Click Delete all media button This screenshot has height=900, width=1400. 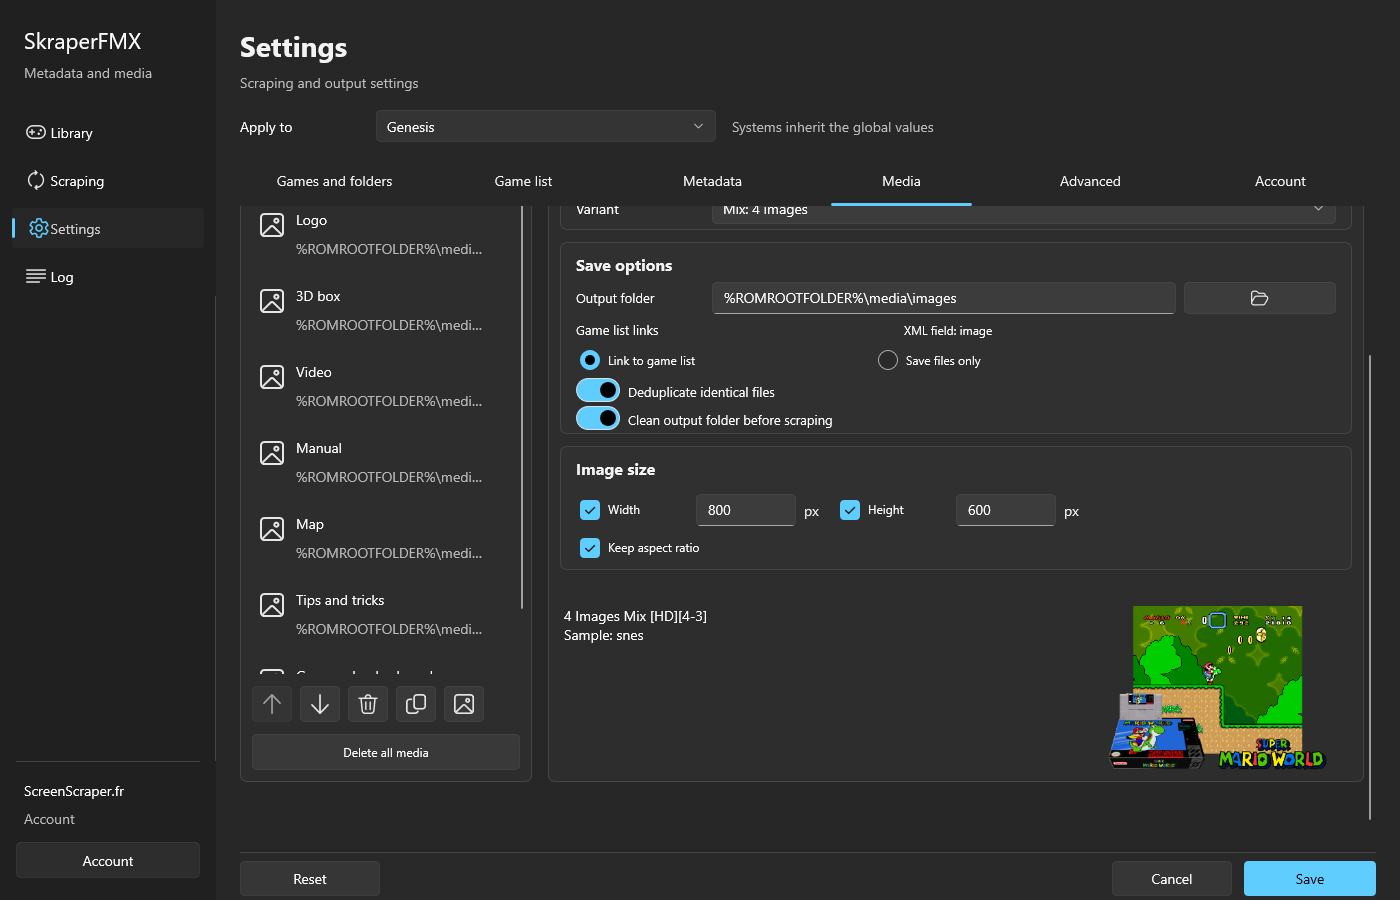pos(386,752)
